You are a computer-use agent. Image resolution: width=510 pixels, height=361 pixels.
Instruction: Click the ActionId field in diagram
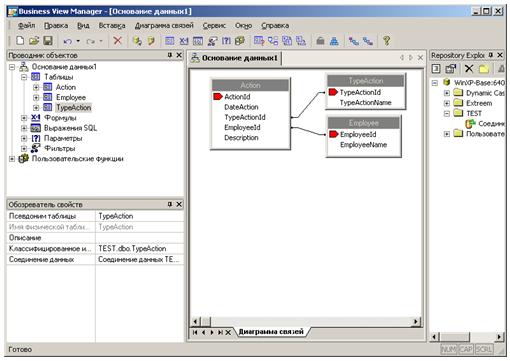[x=237, y=97]
